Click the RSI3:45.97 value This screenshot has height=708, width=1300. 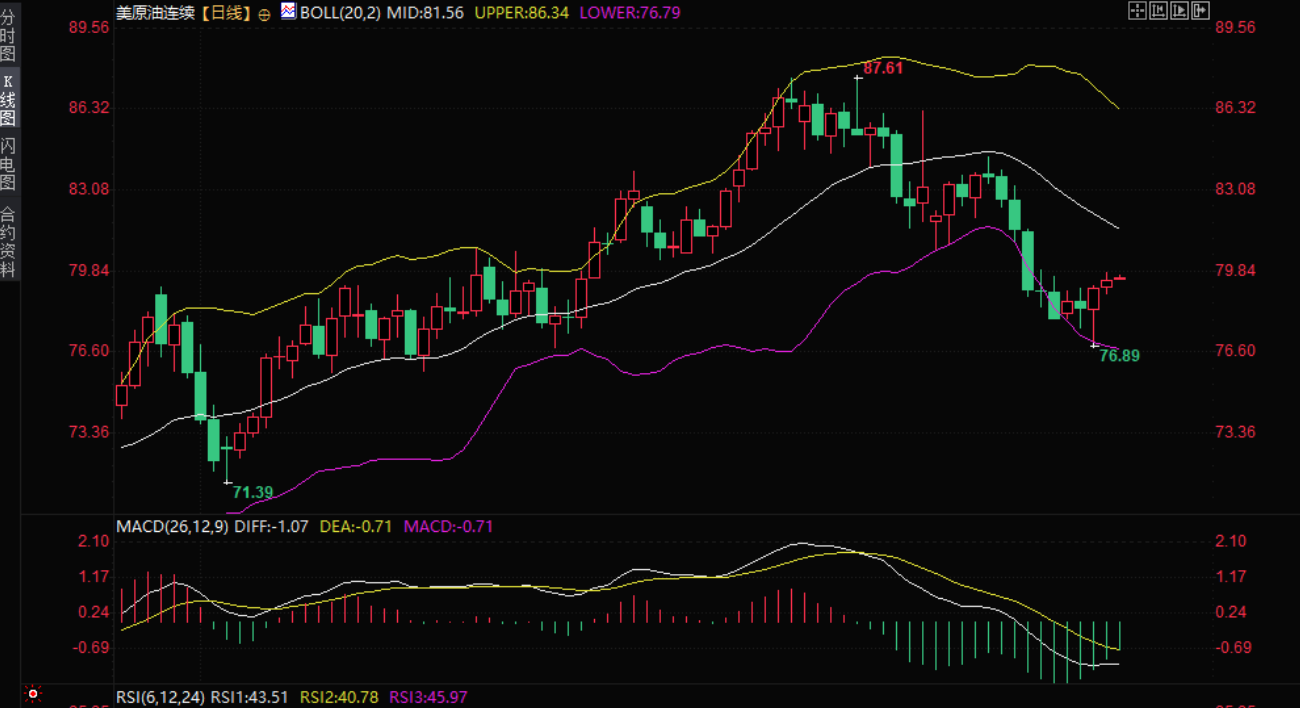(428, 697)
